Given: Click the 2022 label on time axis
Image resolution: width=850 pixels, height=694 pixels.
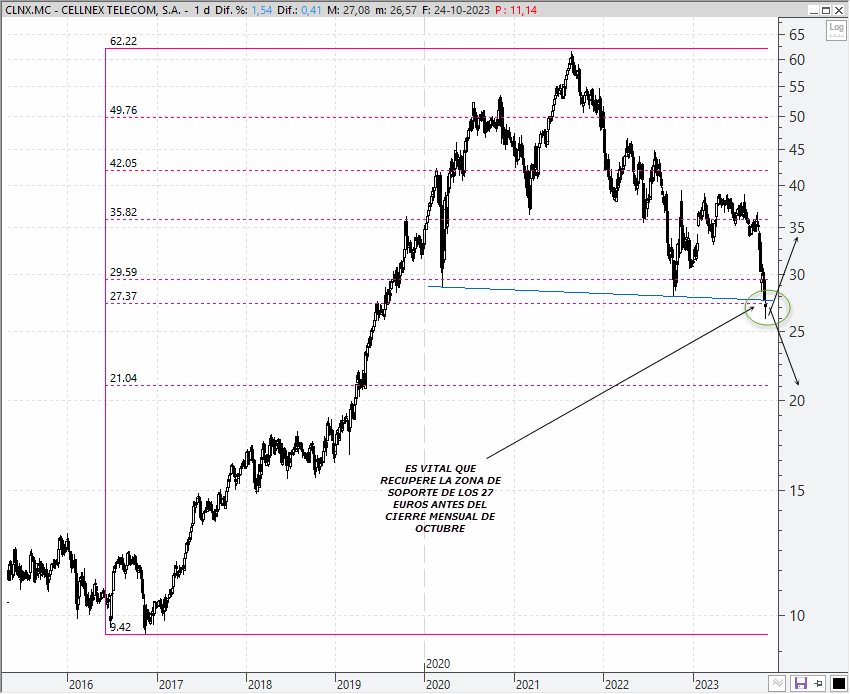Looking at the screenshot, I should coord(617,685).
